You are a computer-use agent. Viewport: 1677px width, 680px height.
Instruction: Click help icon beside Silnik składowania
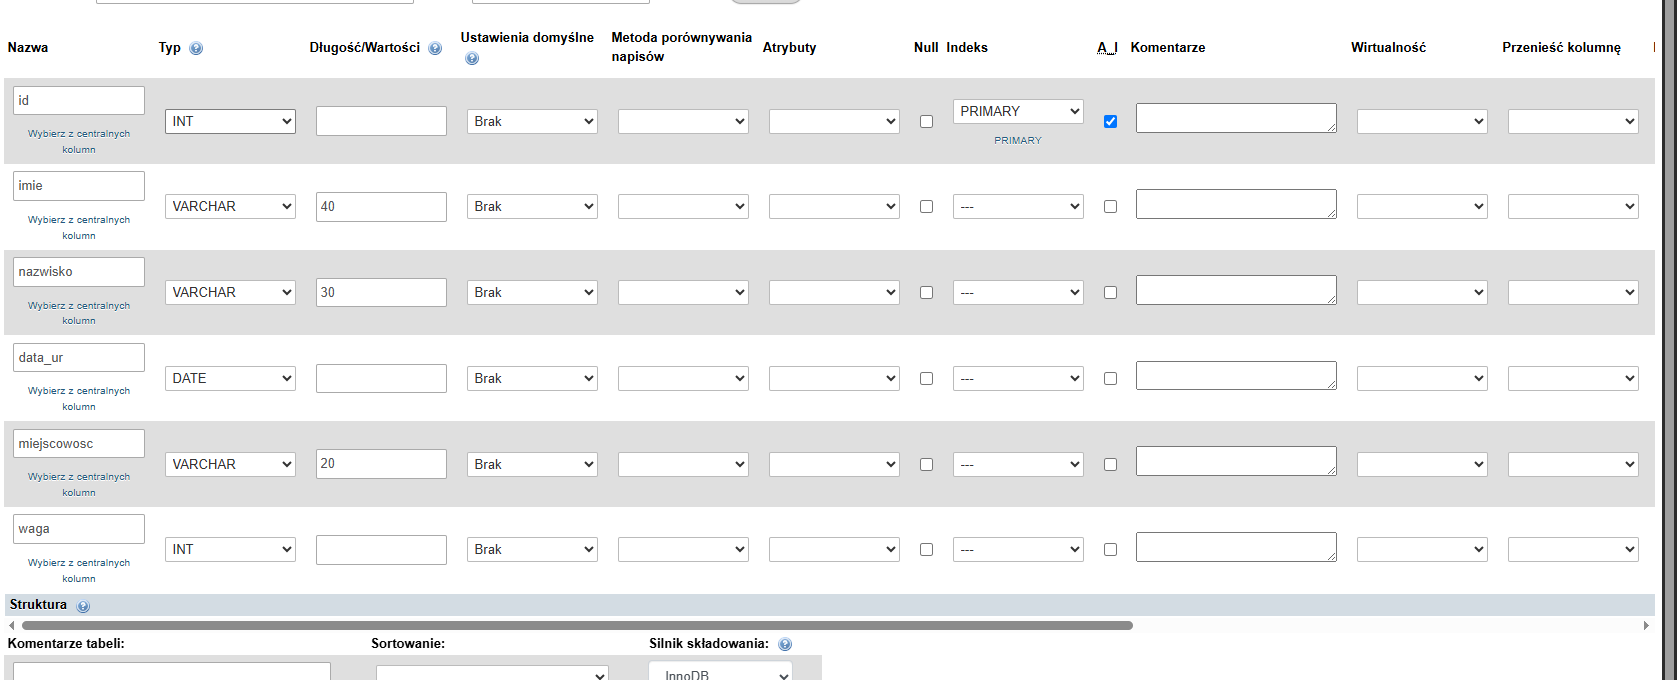coord(785,645)
